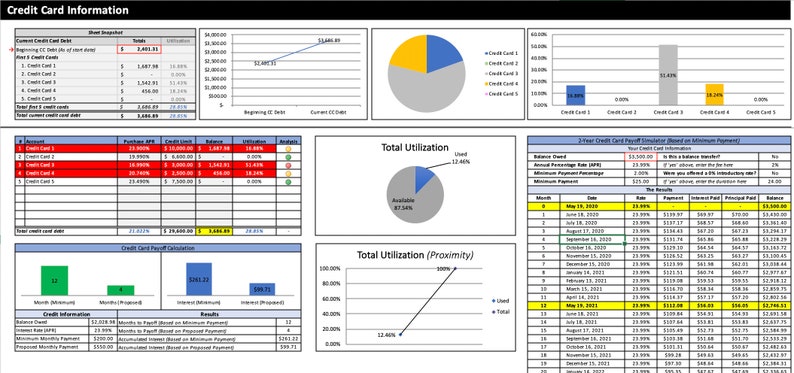This screenshot has height=373, width=794.
Task: Click the green Month (Minimum) bar
Action: (54, 280)
